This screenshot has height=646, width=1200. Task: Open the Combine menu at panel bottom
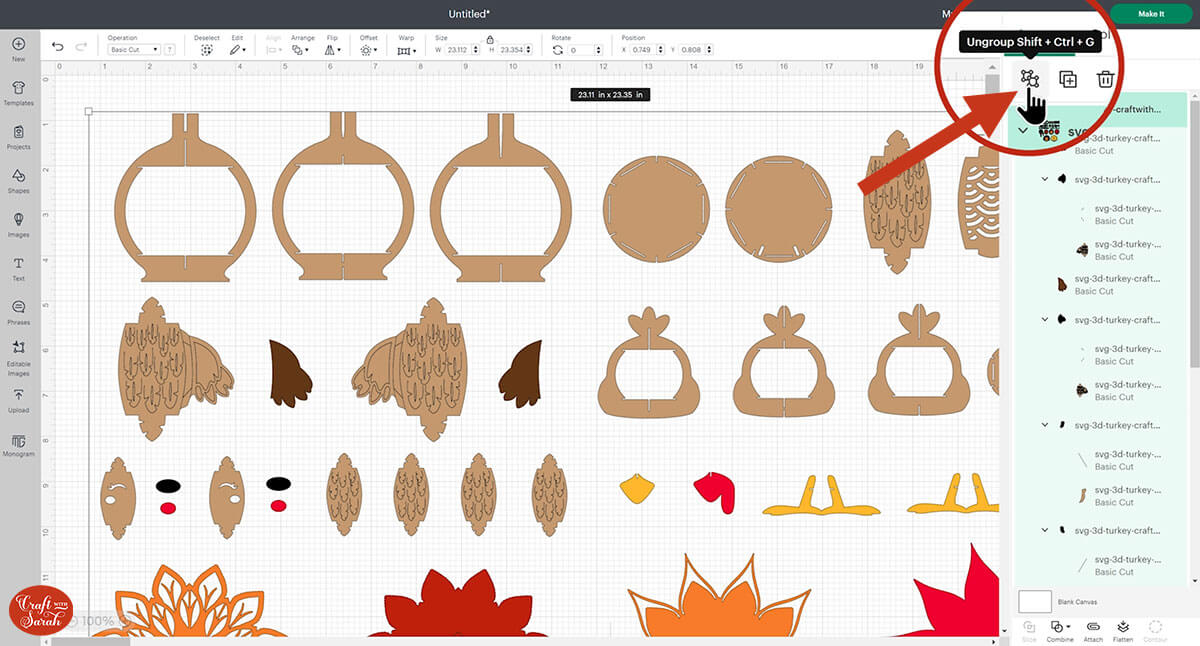[x=1060, y=628]
